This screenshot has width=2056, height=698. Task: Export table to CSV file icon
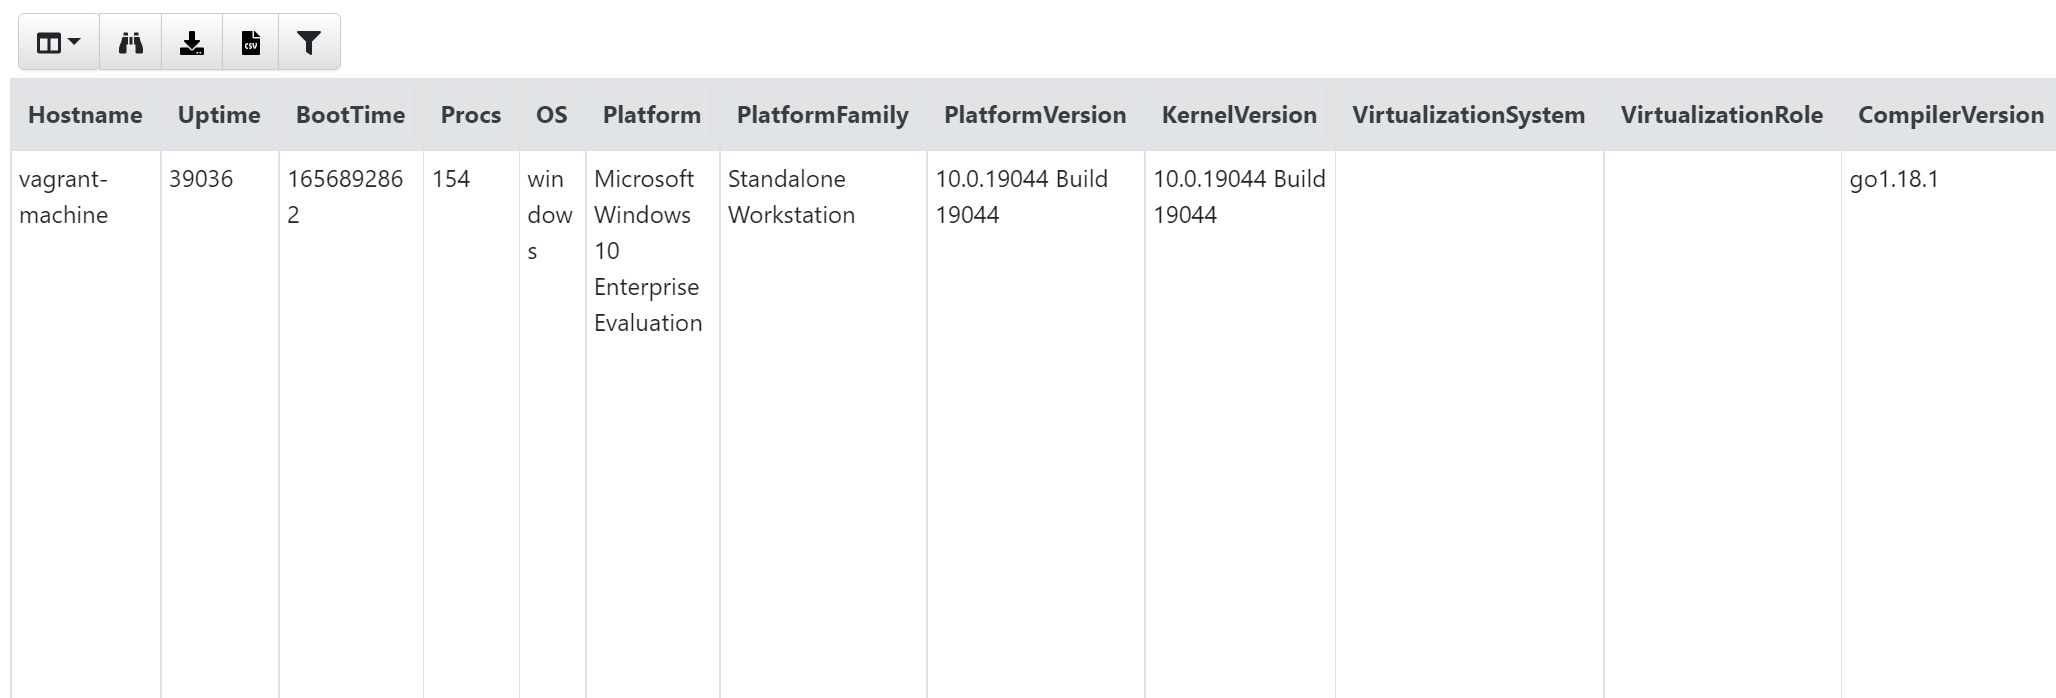pyautogui.click(x=251, y=42)
